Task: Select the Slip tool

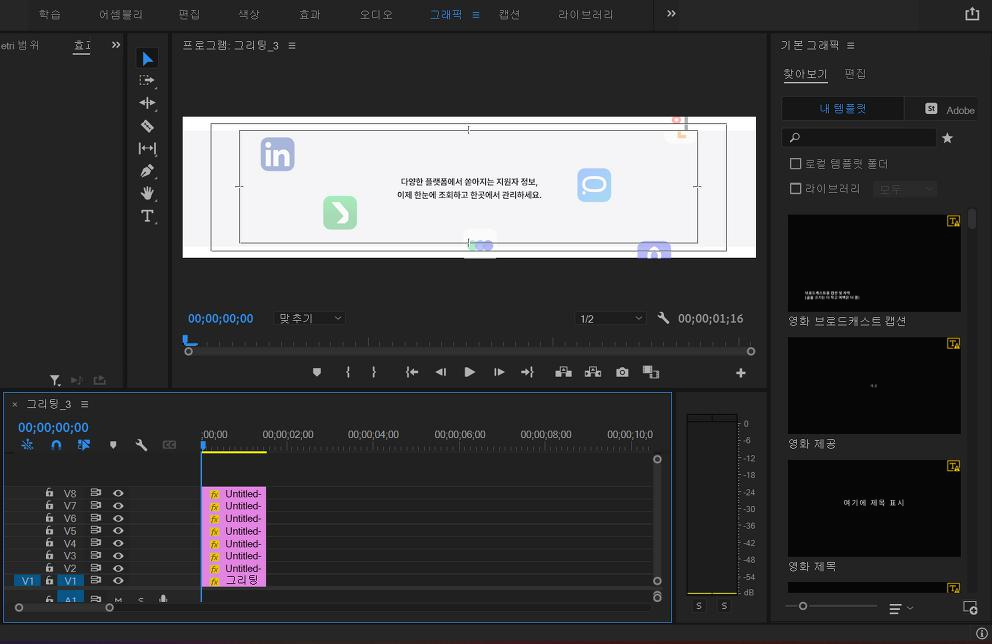Action: tap(147, 148)
